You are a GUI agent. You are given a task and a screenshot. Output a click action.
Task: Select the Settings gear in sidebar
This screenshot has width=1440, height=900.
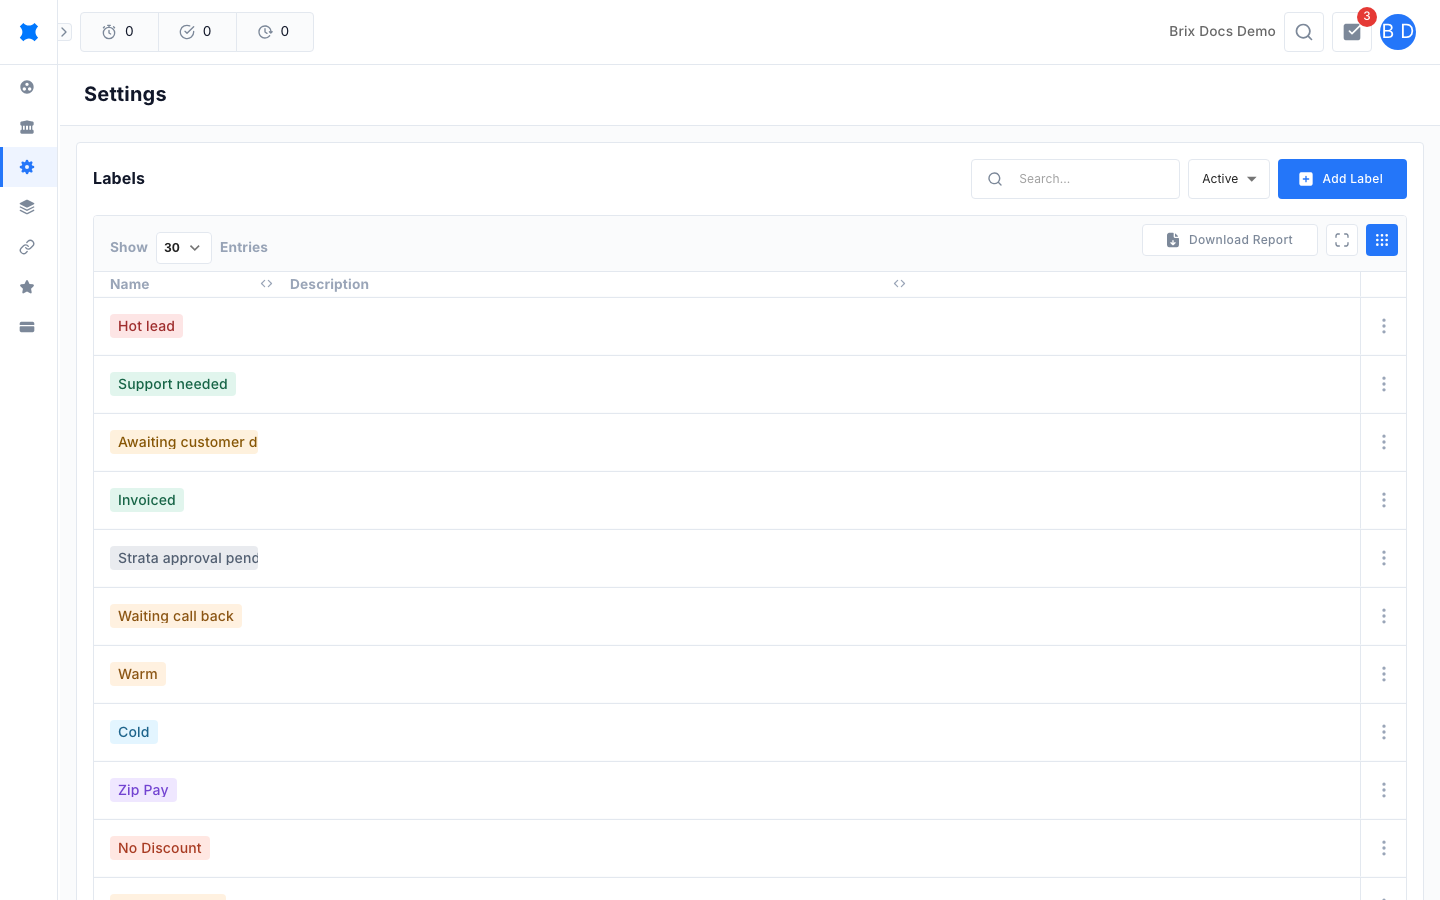27,167
